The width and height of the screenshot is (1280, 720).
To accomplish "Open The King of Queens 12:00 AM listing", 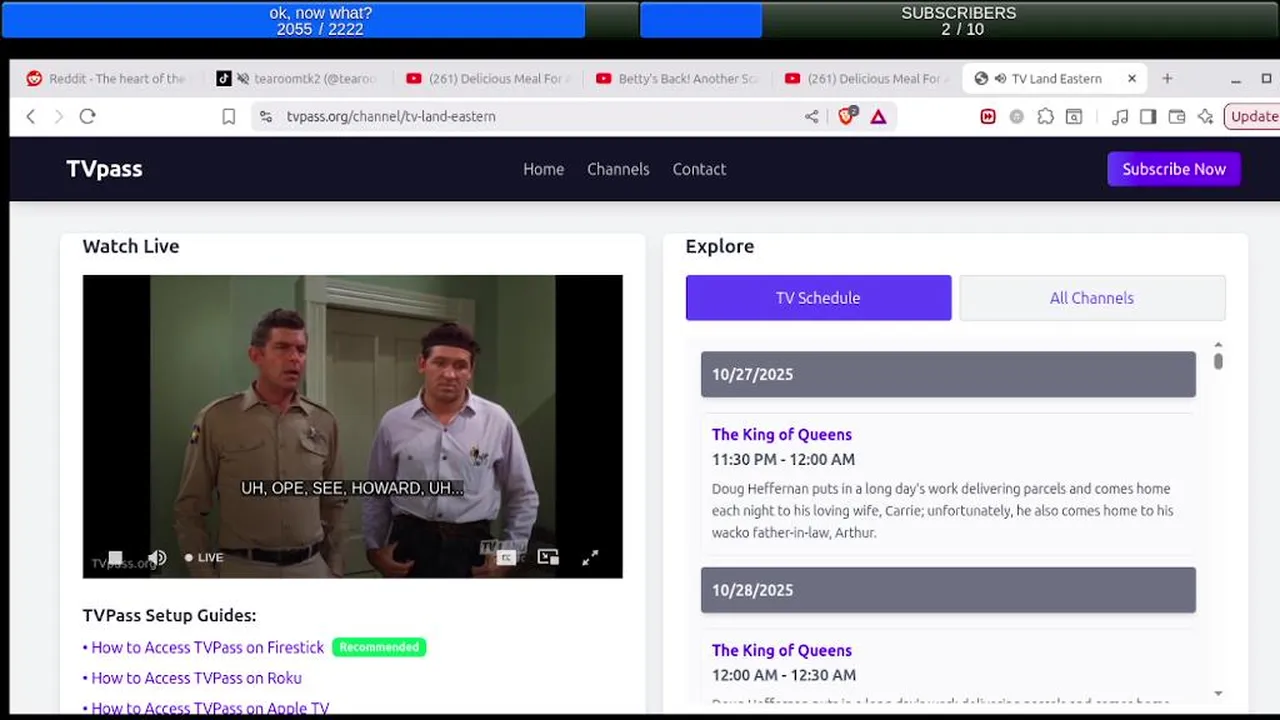I will coord(782,650).
